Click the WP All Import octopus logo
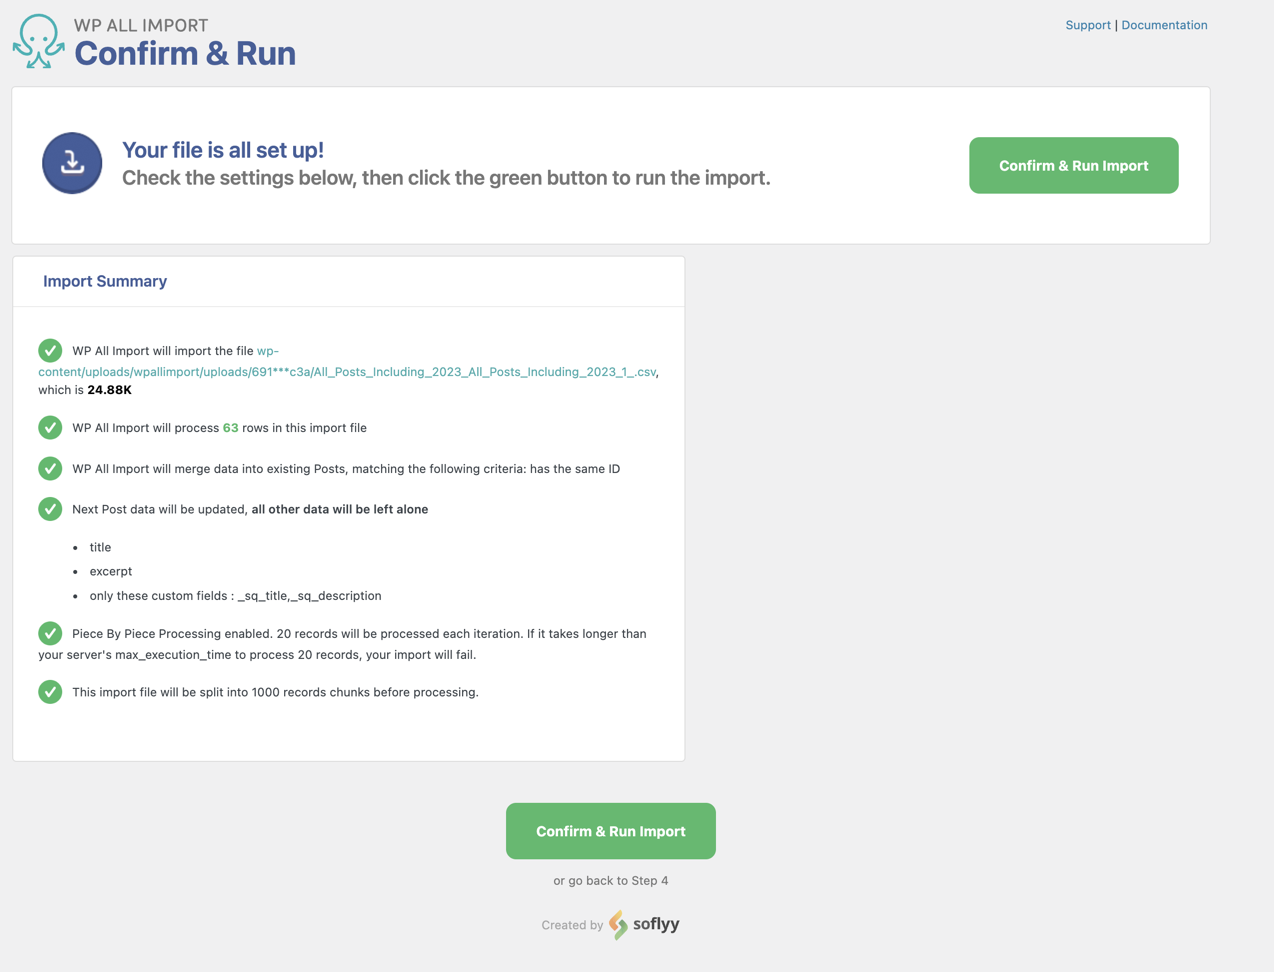This screenshot has height=972, width=1274. (39, 41)
